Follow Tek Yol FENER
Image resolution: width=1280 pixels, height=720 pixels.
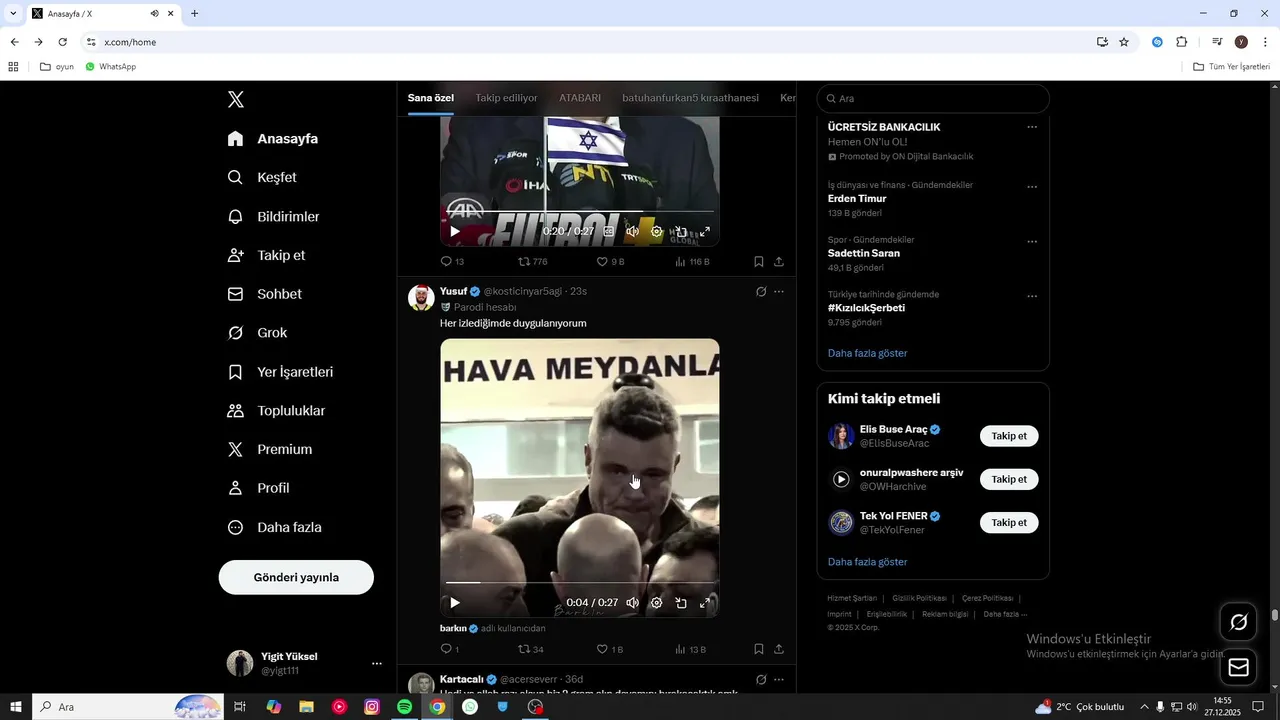coord(1009,522)
